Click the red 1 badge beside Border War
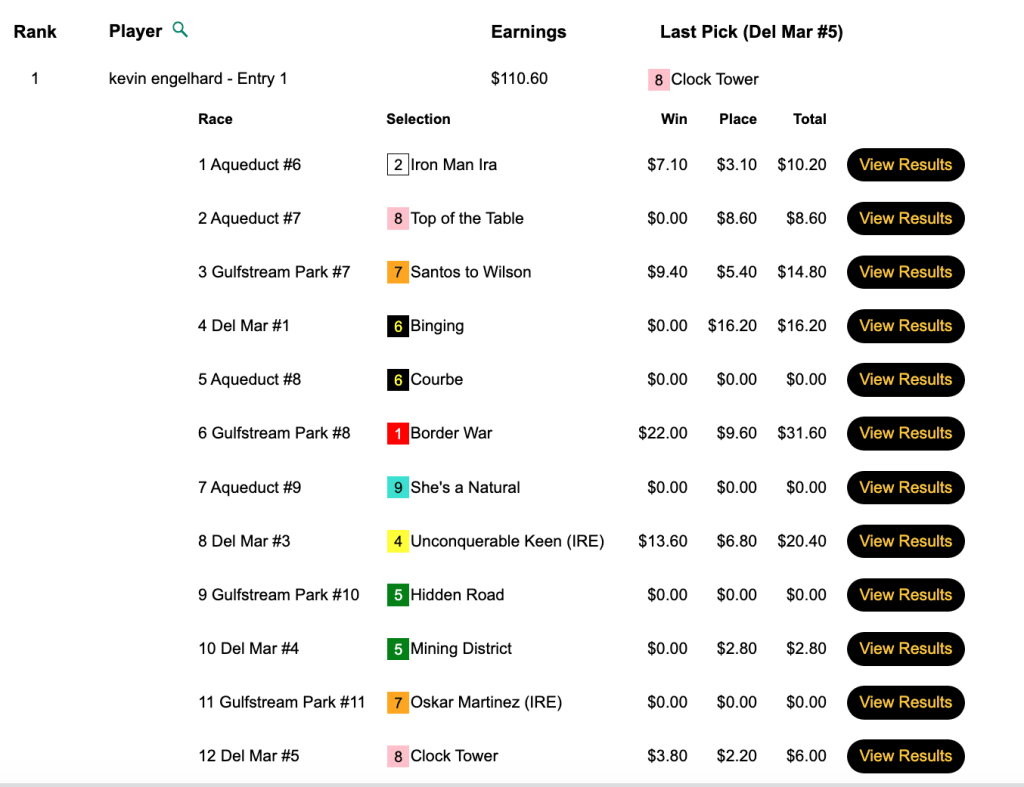This screenshot has width=1024, height=787. [x=397, y=434]
